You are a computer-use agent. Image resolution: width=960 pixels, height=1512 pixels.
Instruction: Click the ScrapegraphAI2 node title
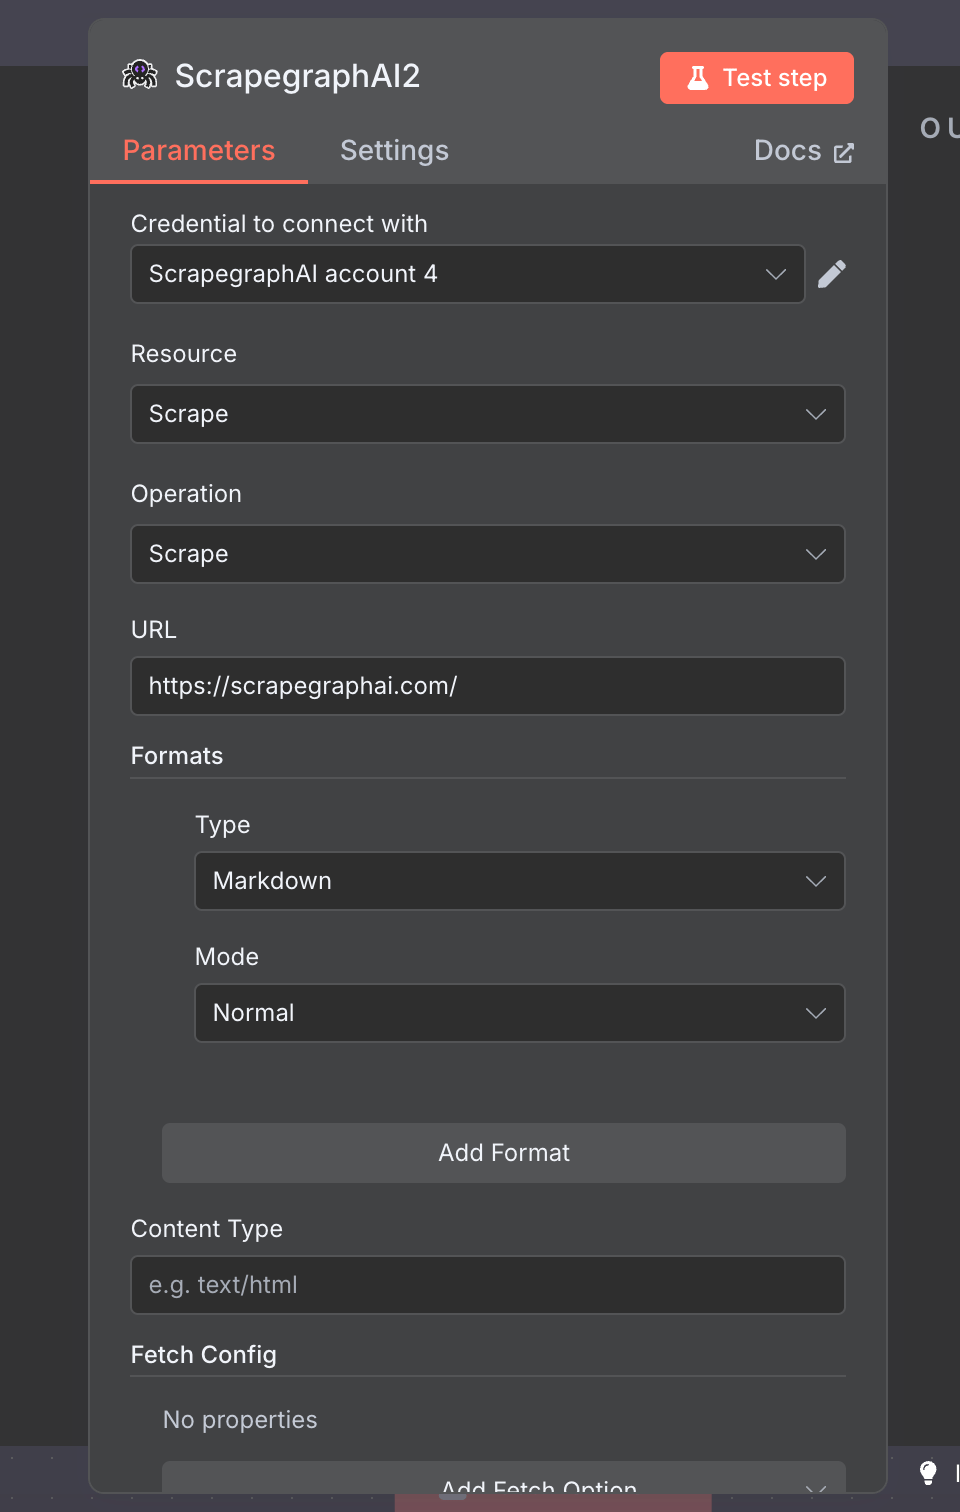pyautogui.click(x=298, y=76)
